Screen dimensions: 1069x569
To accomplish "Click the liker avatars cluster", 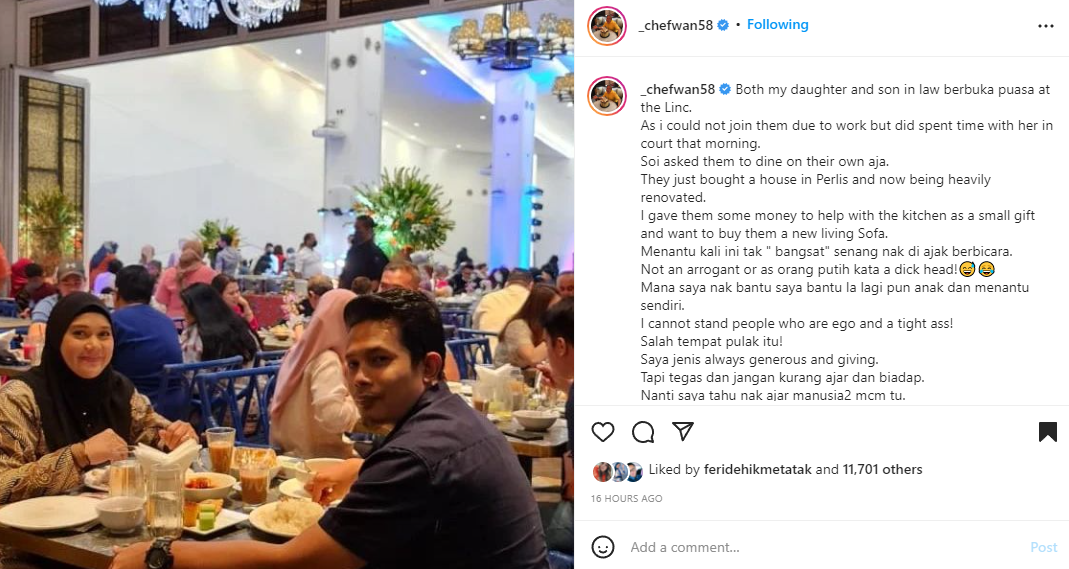I will (x=618, y=471).
